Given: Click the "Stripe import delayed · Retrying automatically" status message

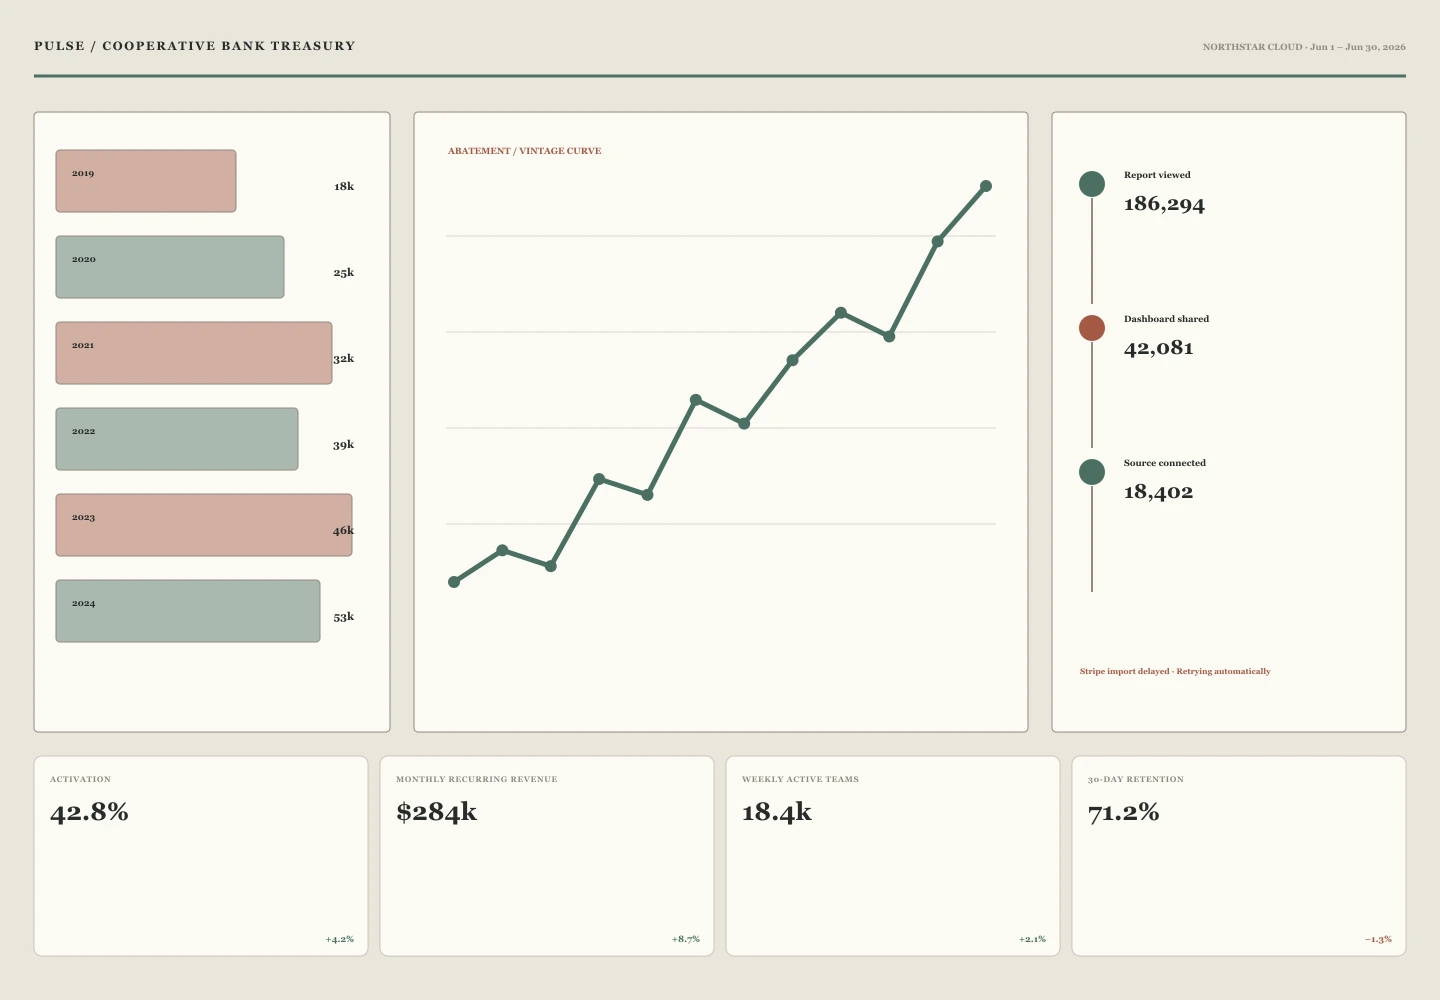Looking at the screenshot, I should pos(1175,672).
